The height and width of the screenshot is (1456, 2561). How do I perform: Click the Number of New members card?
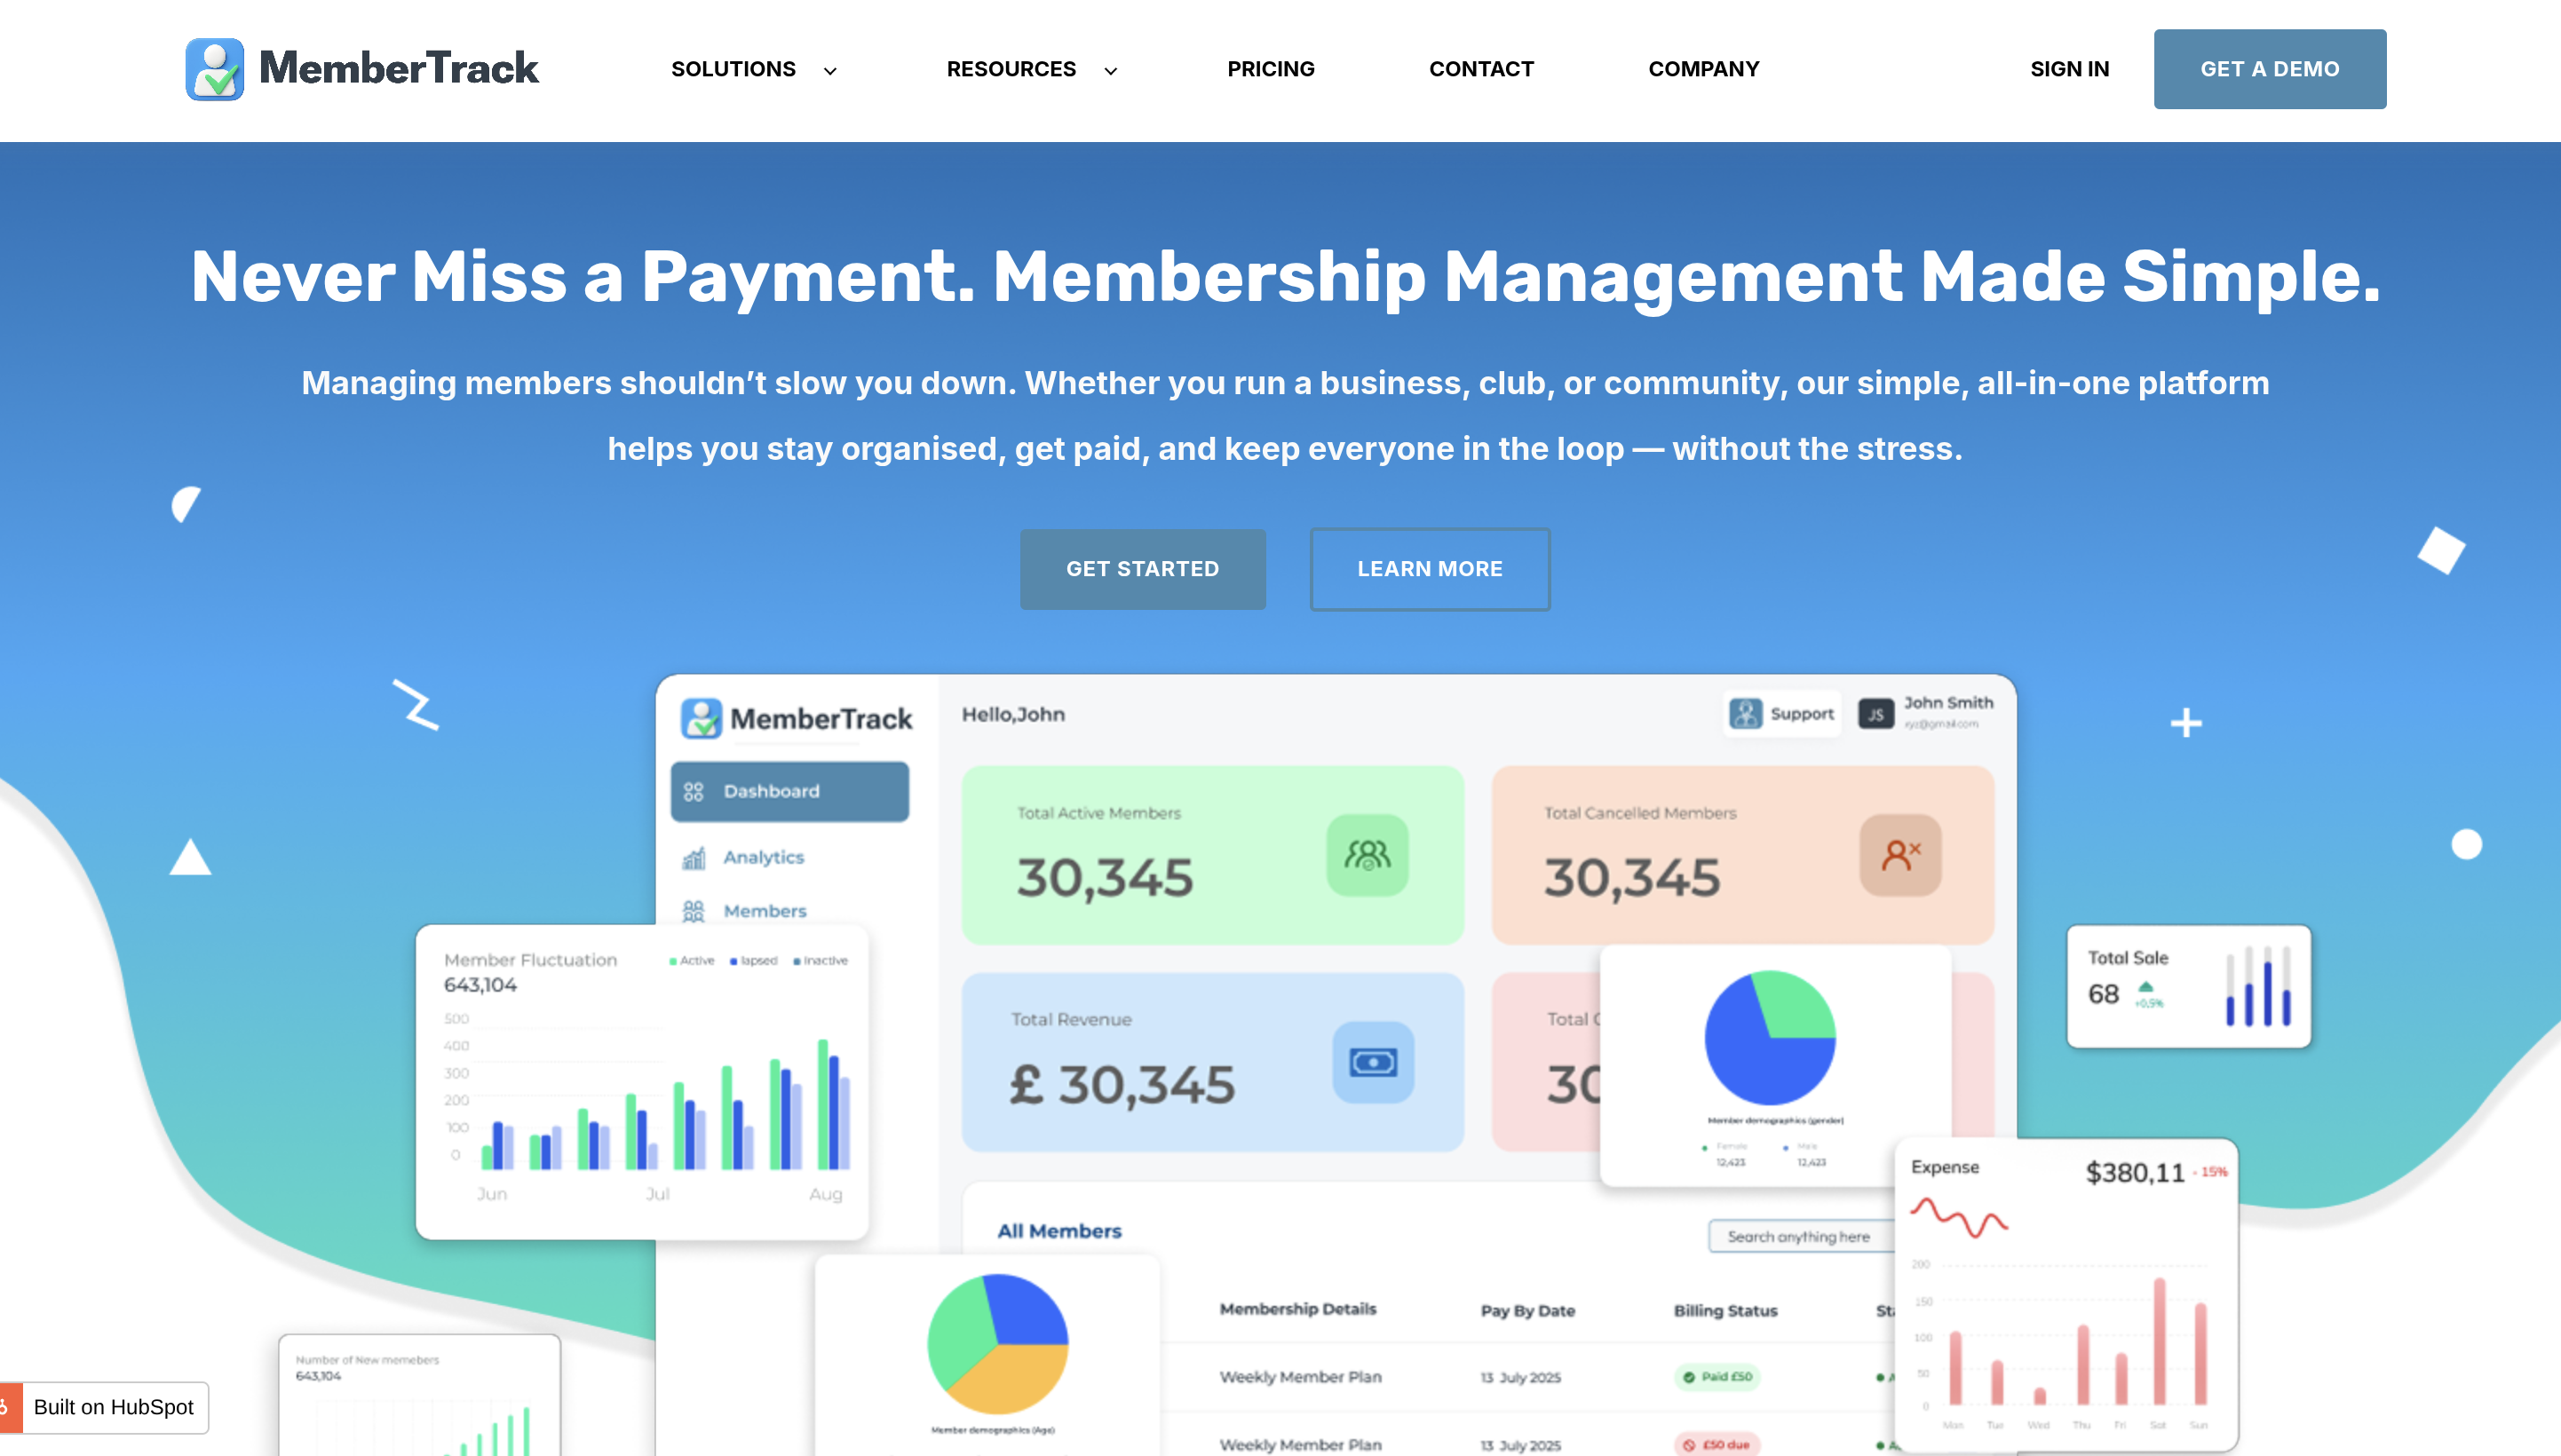[x=419, y=1394]
